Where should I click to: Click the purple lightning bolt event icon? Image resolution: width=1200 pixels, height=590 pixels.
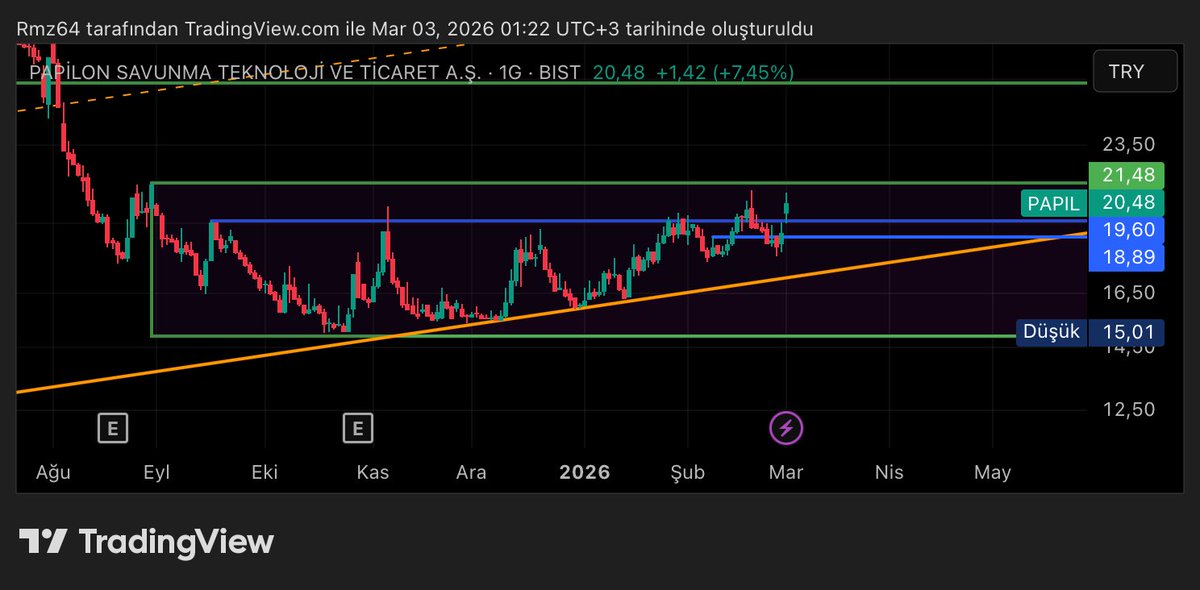click(786, 429)
